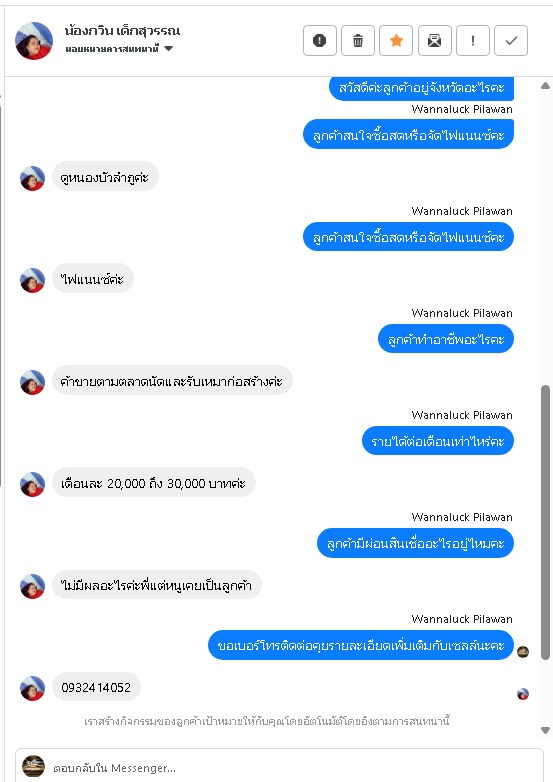Open the assign conversation label
This screenshot has width=553, height=782.
pyautogui.click(x=112, y=48)
